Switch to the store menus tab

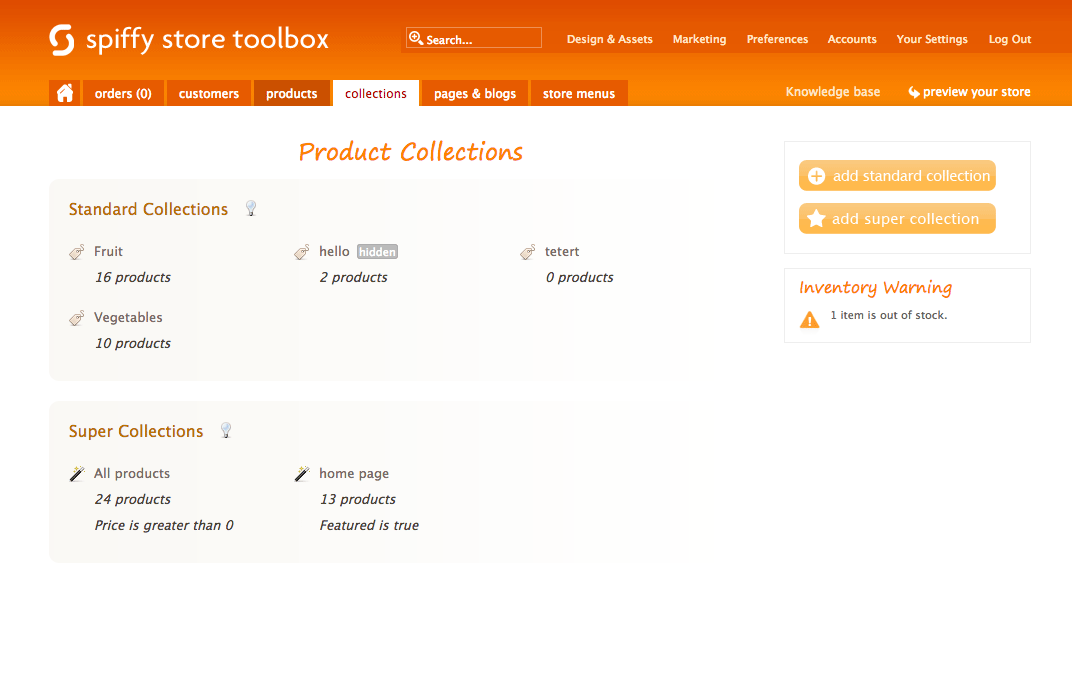pyautogui.click(x=578, y=94)
